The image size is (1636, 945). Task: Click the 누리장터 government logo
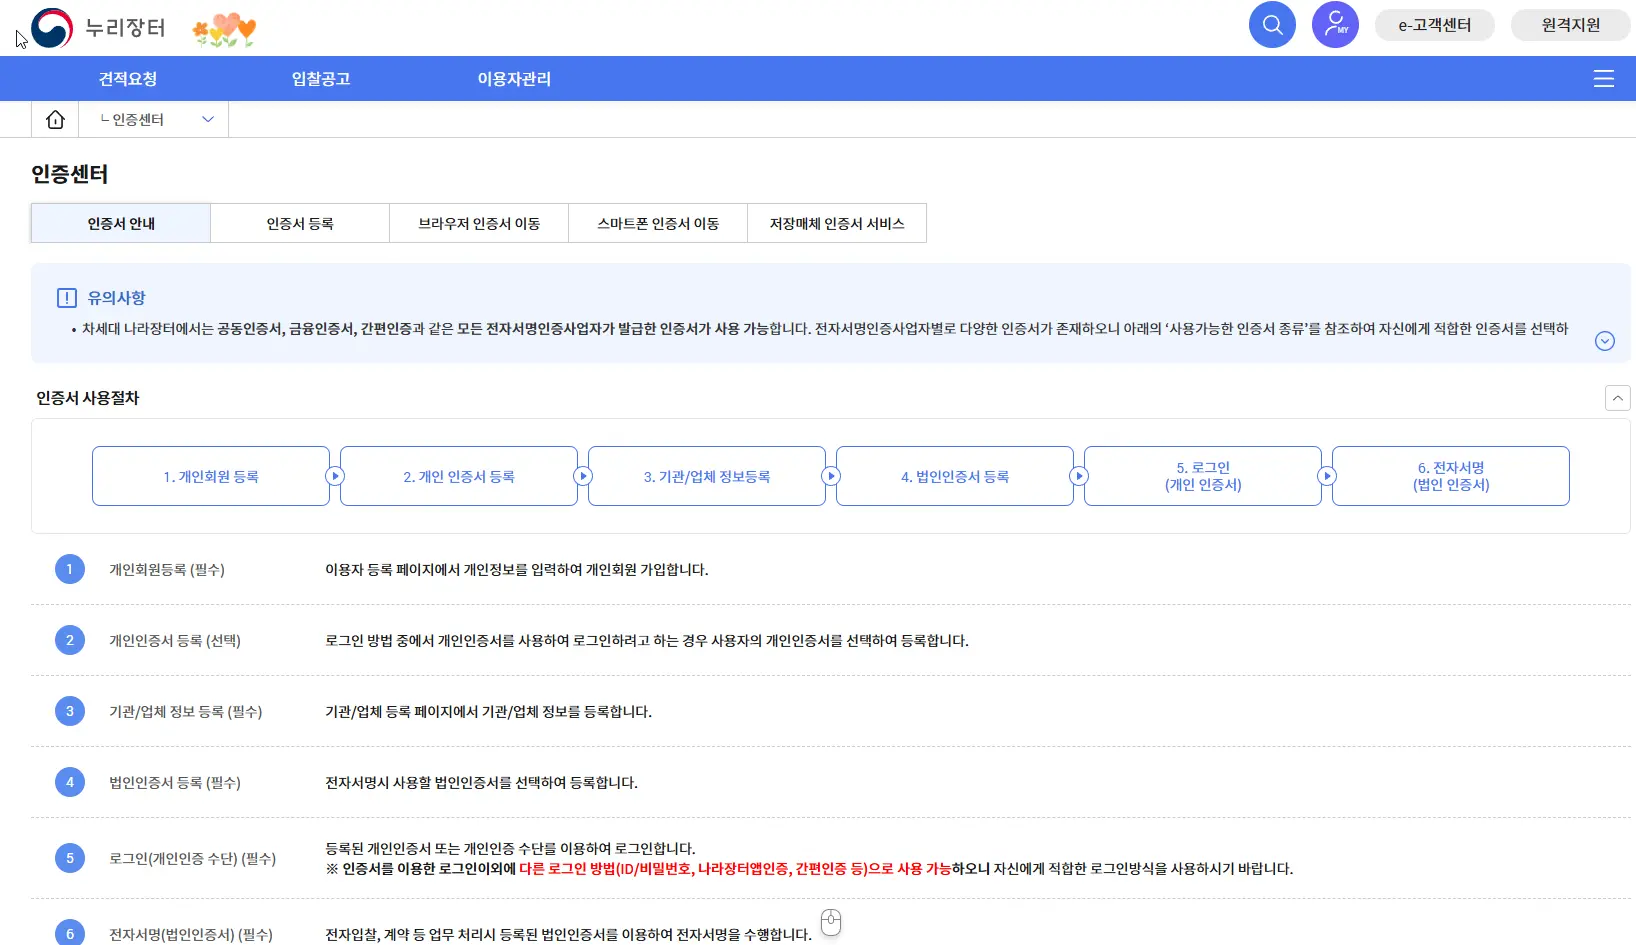tap(100, 27)
